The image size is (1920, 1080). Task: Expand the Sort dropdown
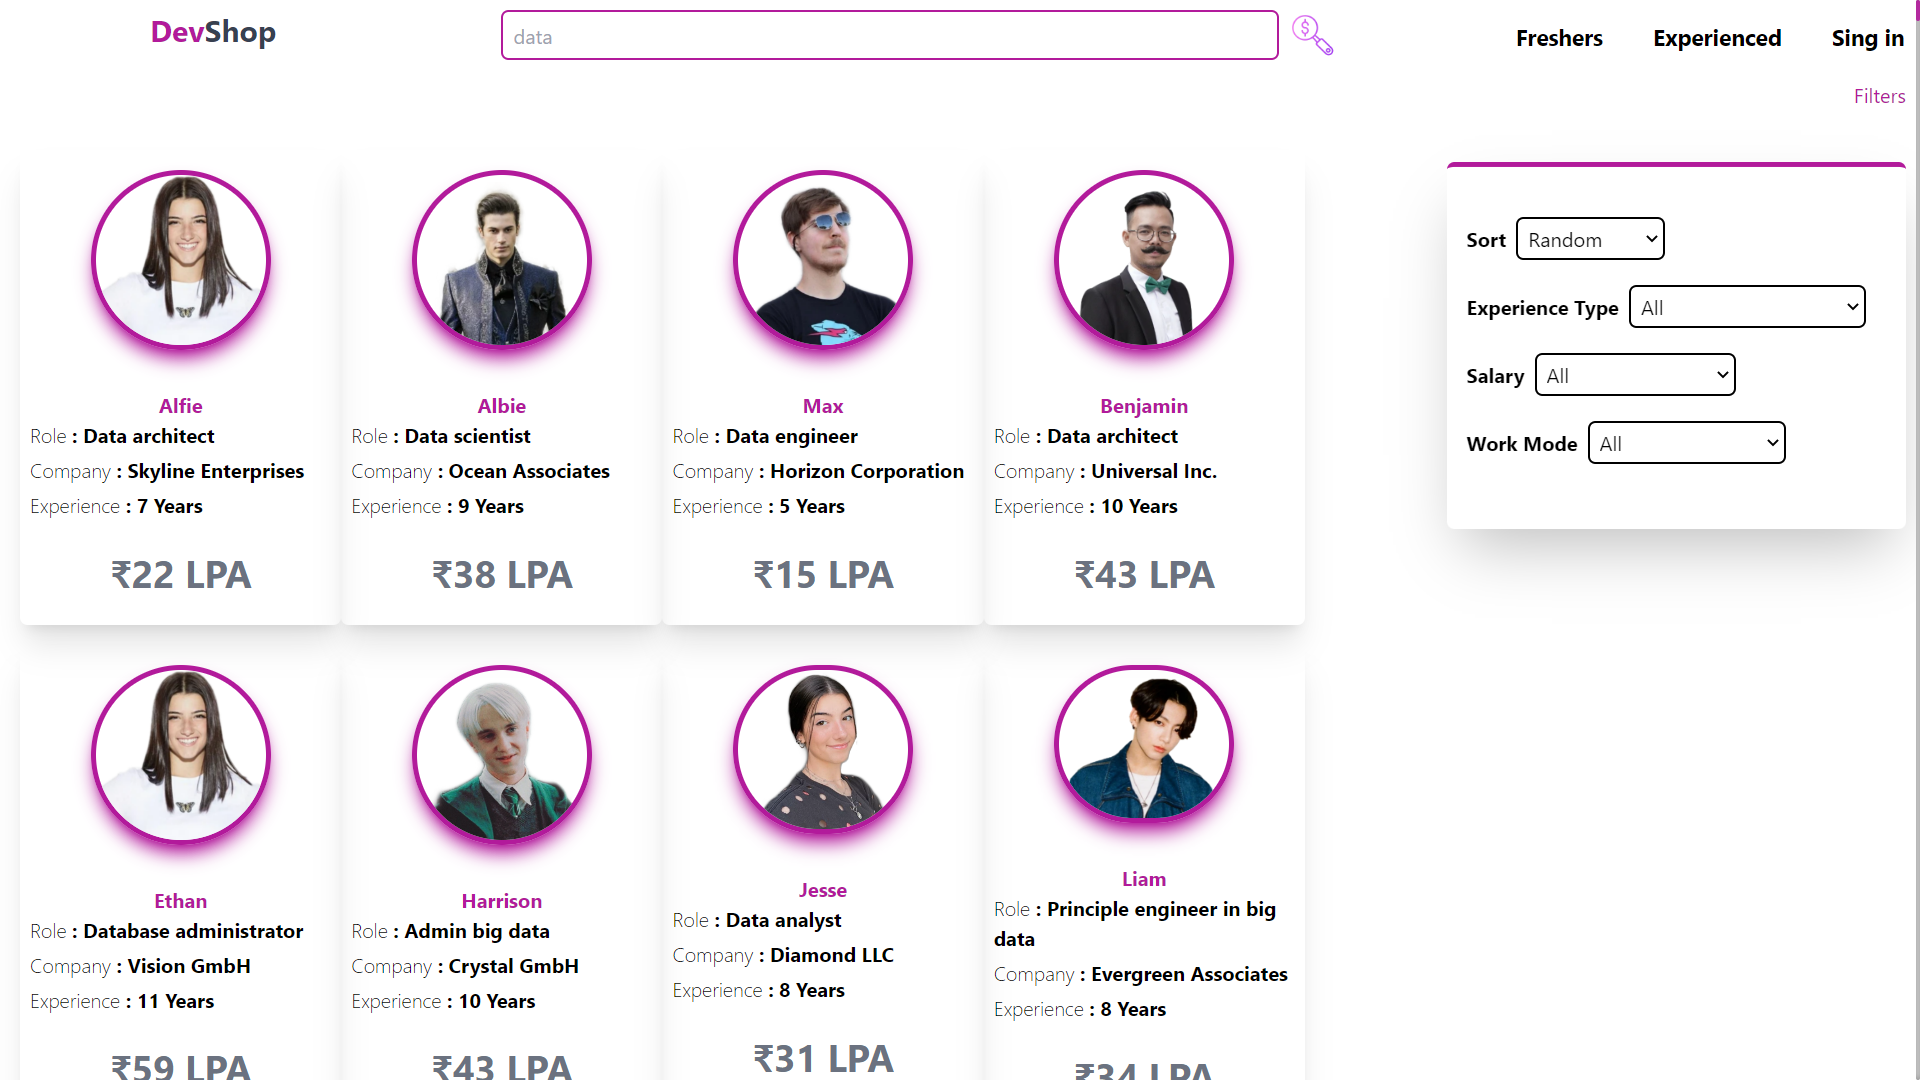point(1590,239)
